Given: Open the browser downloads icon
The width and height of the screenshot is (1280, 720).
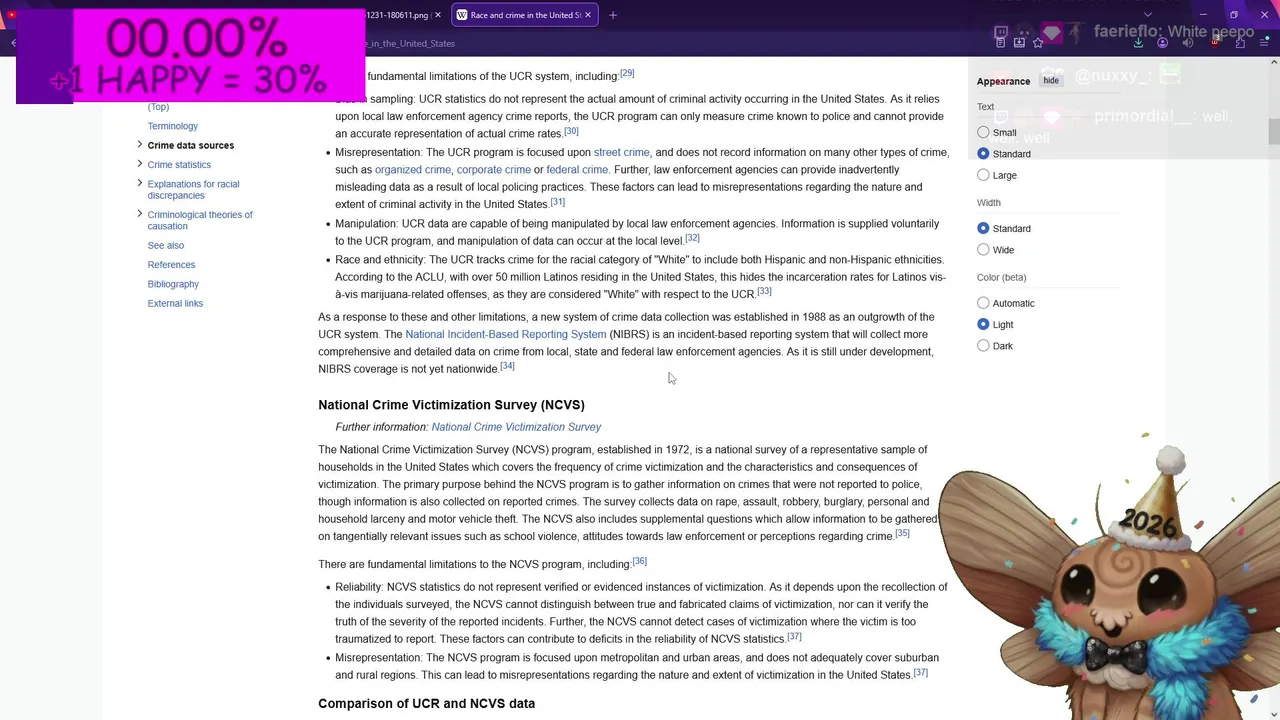Looking at the screenshot, I should click(1138, 43).
